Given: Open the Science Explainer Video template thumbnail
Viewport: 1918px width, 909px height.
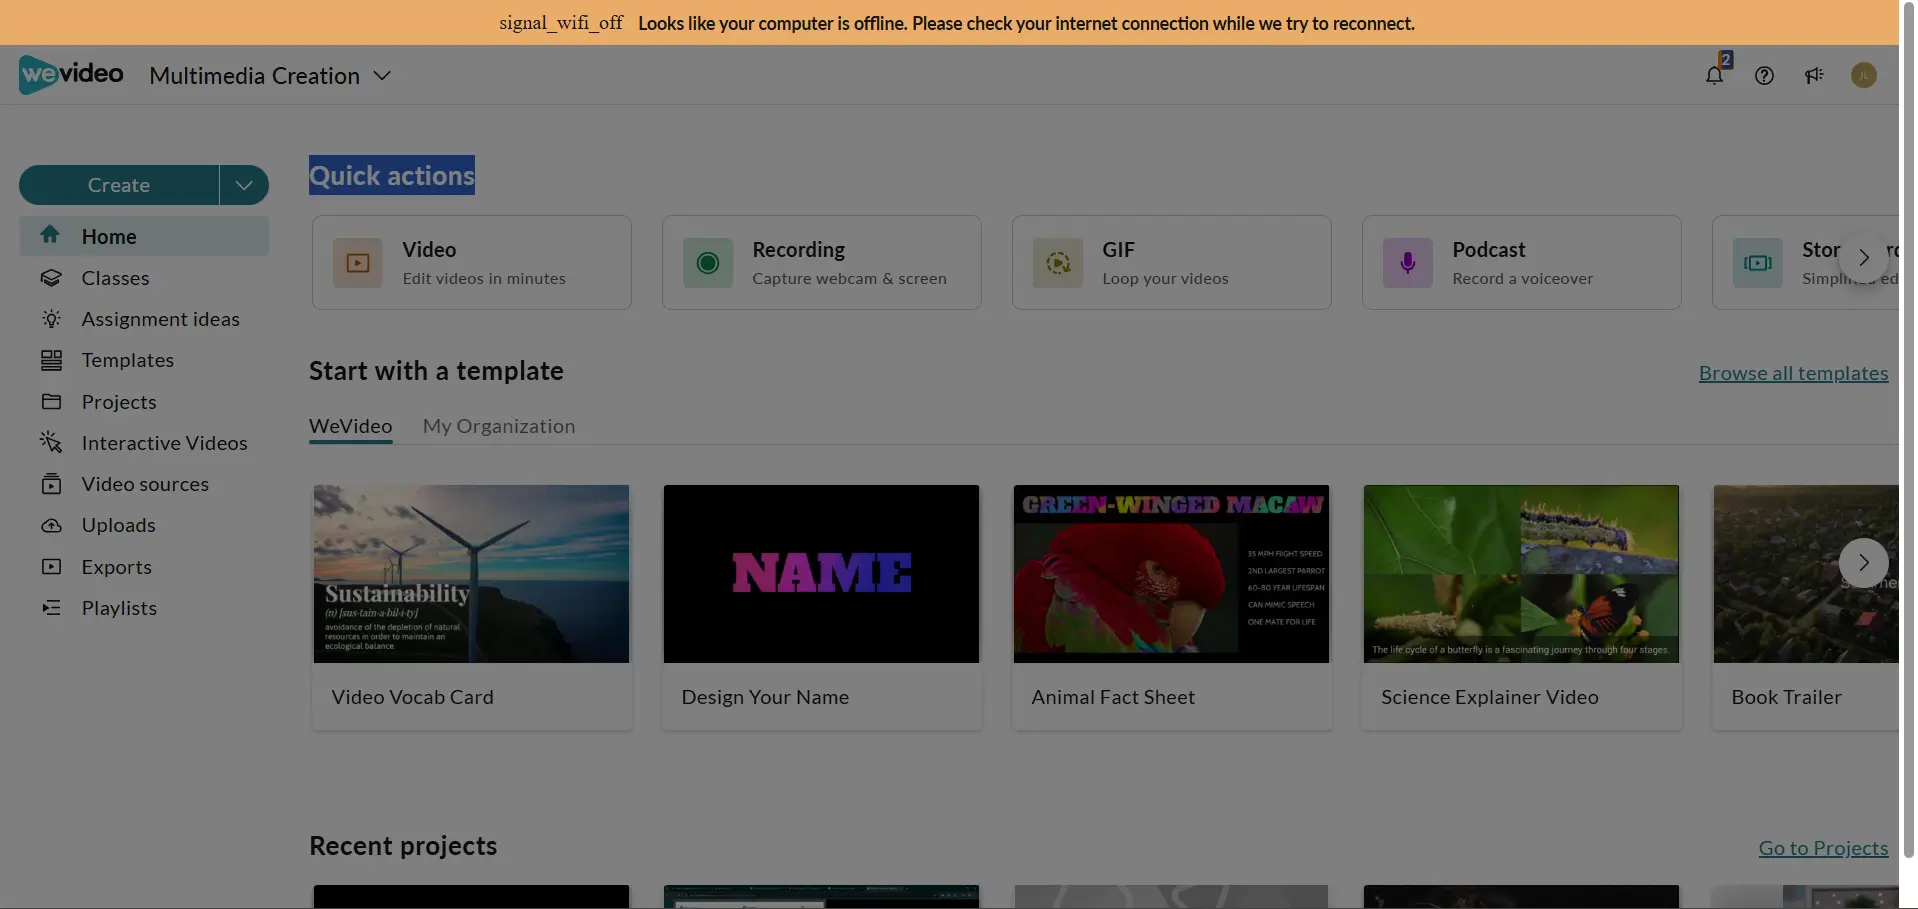Looking at the screenshot, I should 1521,574.
